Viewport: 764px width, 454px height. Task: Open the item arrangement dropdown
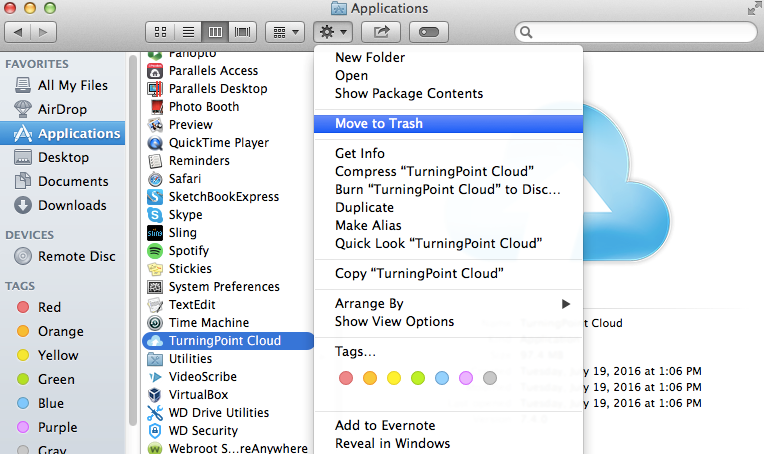285,32
